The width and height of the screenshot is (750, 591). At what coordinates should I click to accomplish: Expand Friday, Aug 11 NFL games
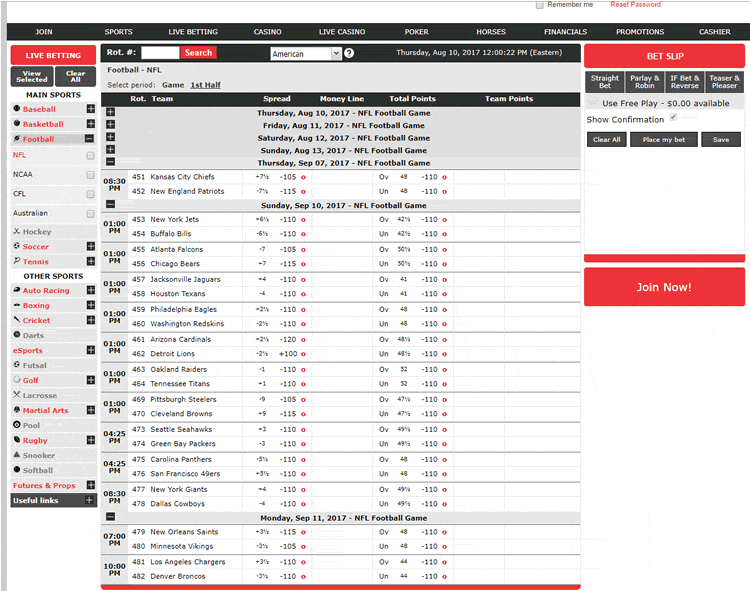point(110,124)
